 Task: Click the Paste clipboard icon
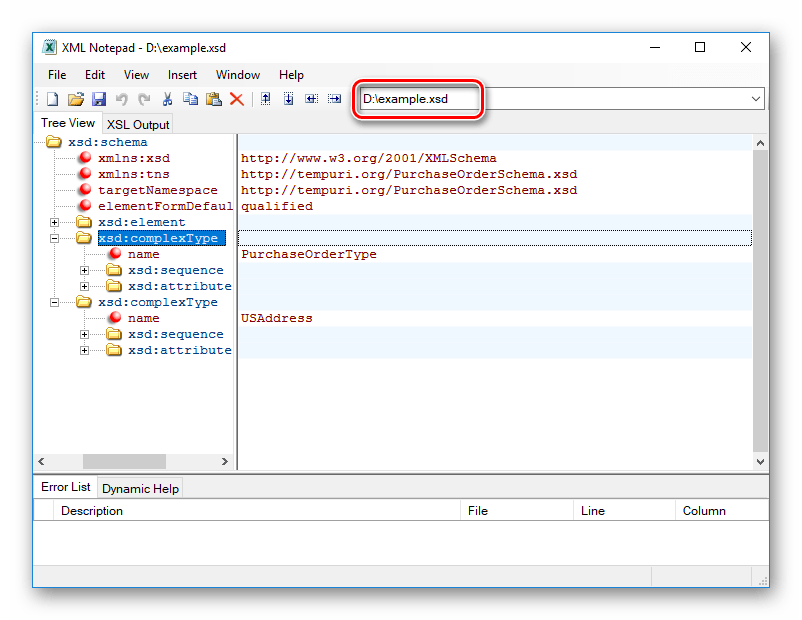[214, 99]
